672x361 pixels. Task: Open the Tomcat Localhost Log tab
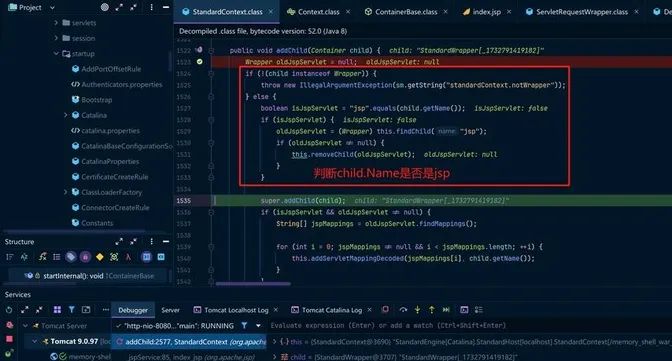point(236,310)
